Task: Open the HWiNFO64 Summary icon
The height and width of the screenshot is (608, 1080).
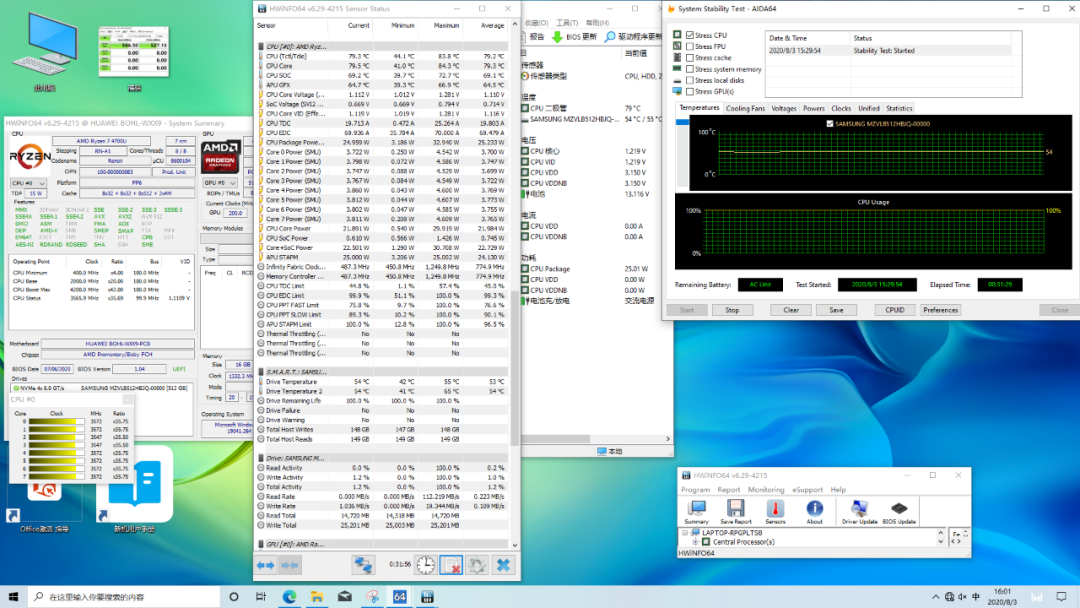Action: (x=696, y=510)
